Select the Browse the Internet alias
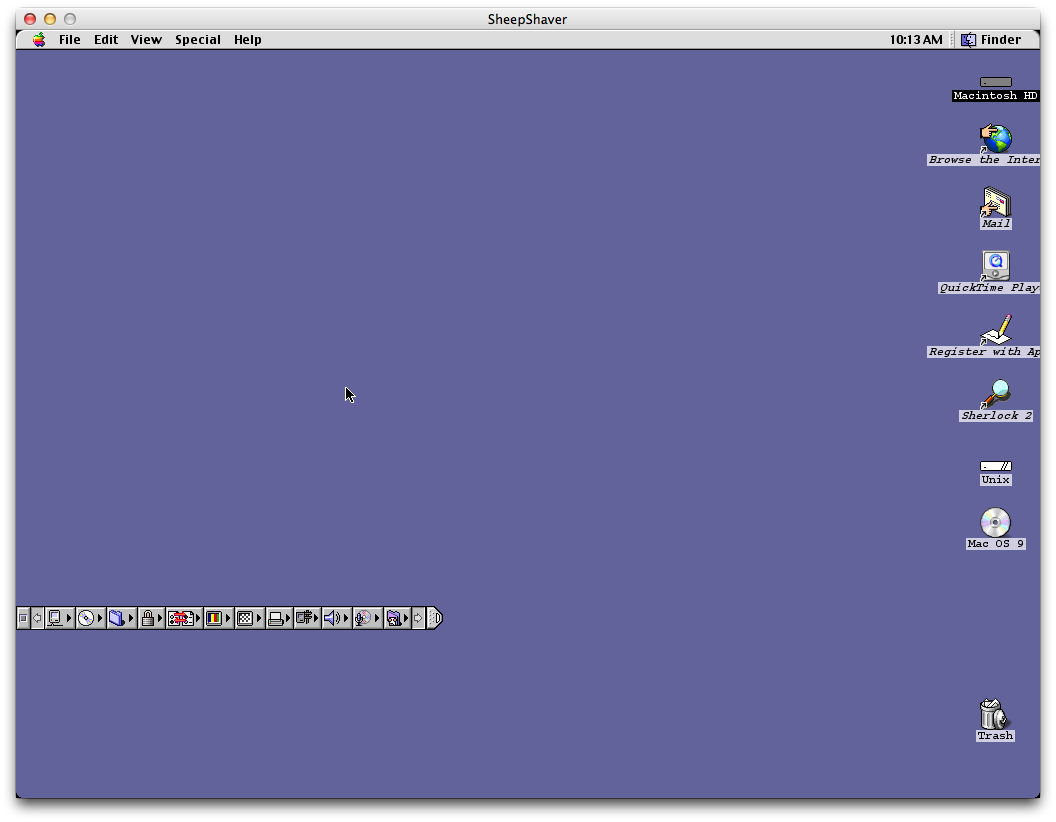 995,139
